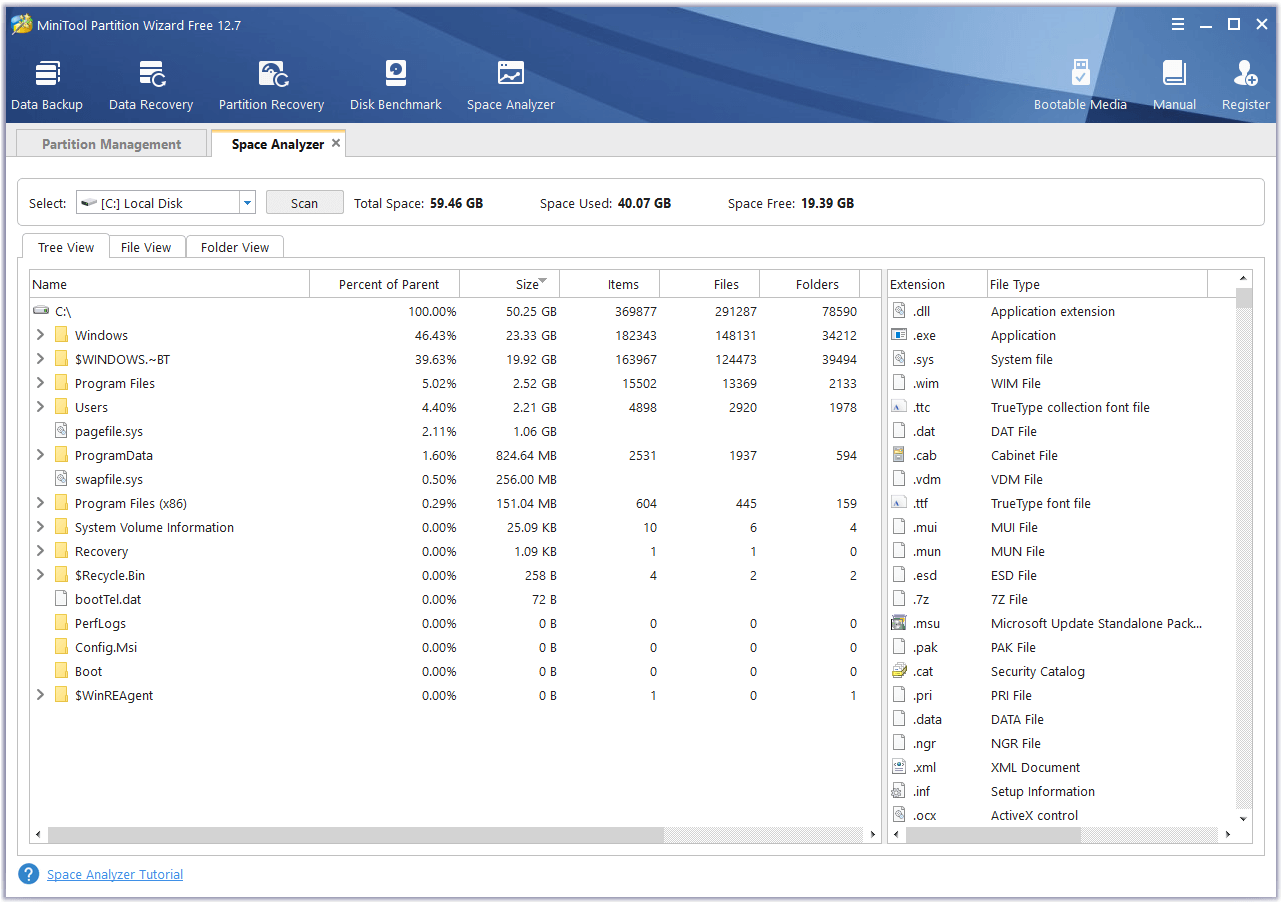
Task: Switch to the File View tab
Action: coord(146,247)
